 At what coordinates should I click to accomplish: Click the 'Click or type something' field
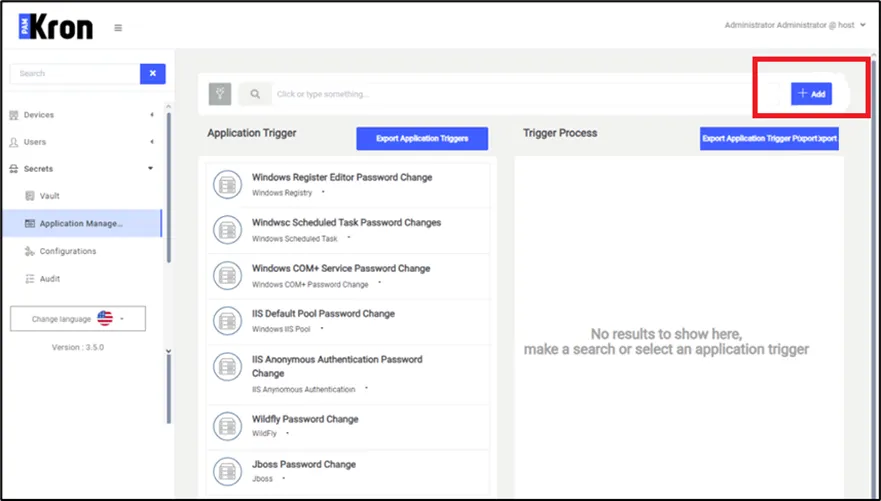tap(525, 94)
